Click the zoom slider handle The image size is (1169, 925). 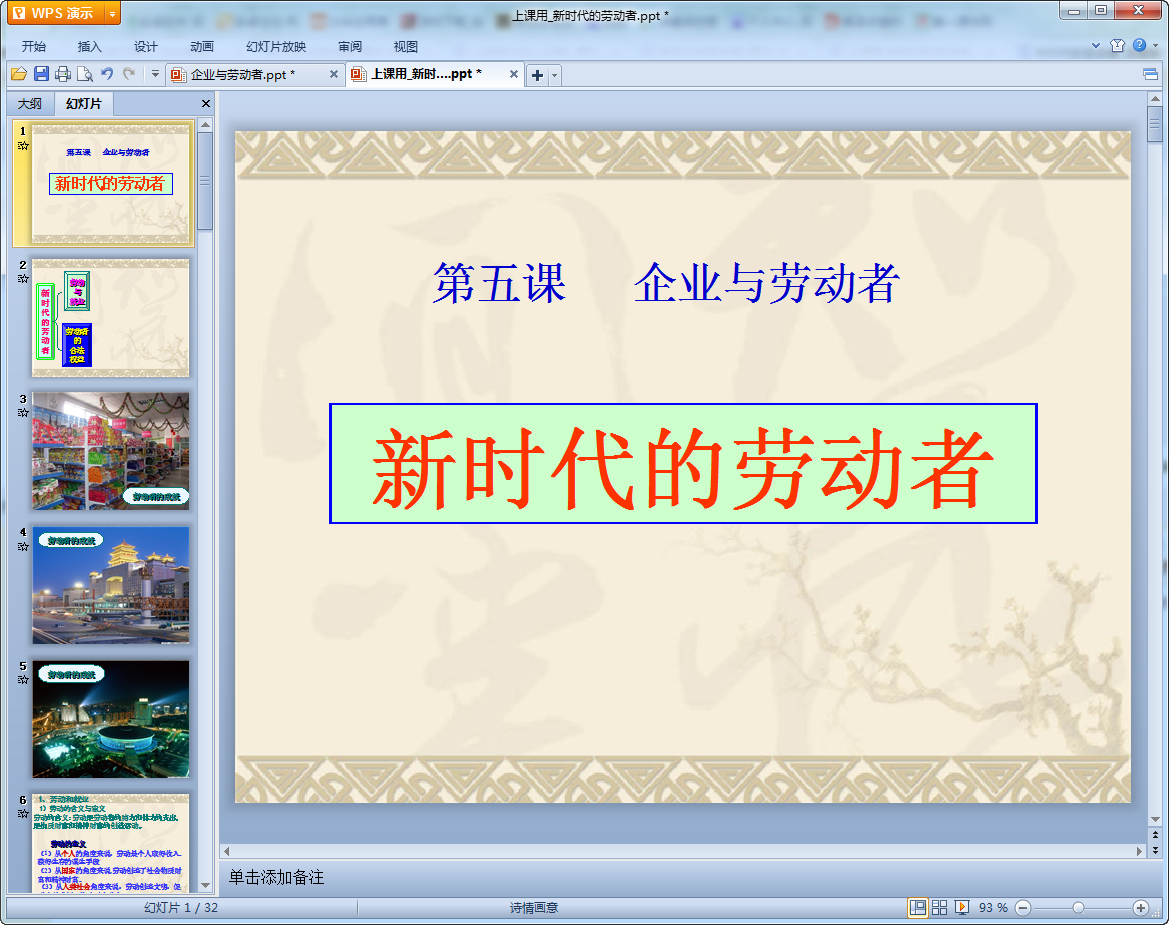tap(1078, 907)
